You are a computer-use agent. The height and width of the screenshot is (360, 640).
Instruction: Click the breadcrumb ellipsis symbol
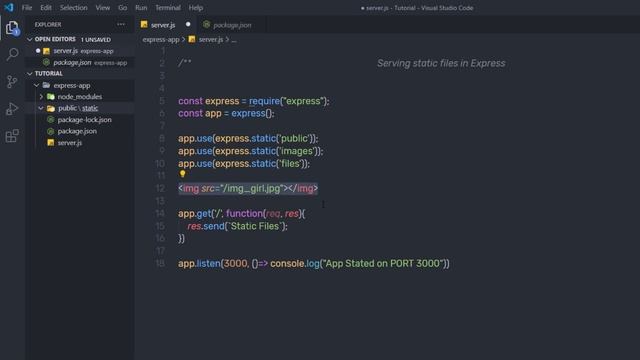tap(234, 40)
